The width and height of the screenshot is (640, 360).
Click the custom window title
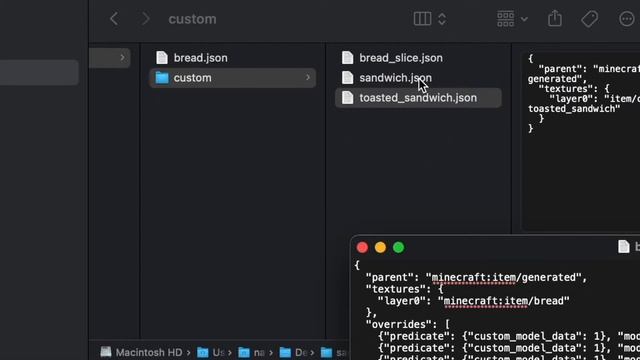[192, 19]
